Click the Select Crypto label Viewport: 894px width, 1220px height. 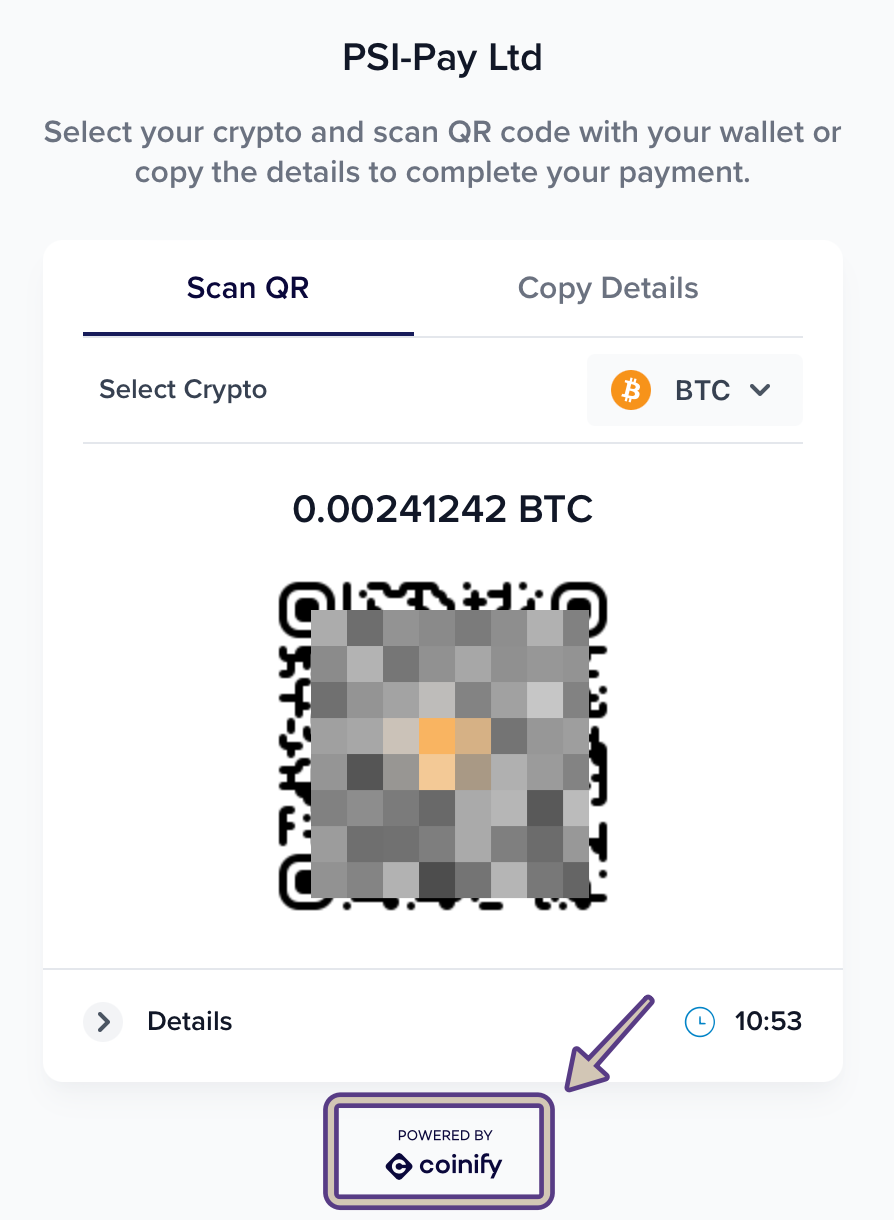pos(183,390)
